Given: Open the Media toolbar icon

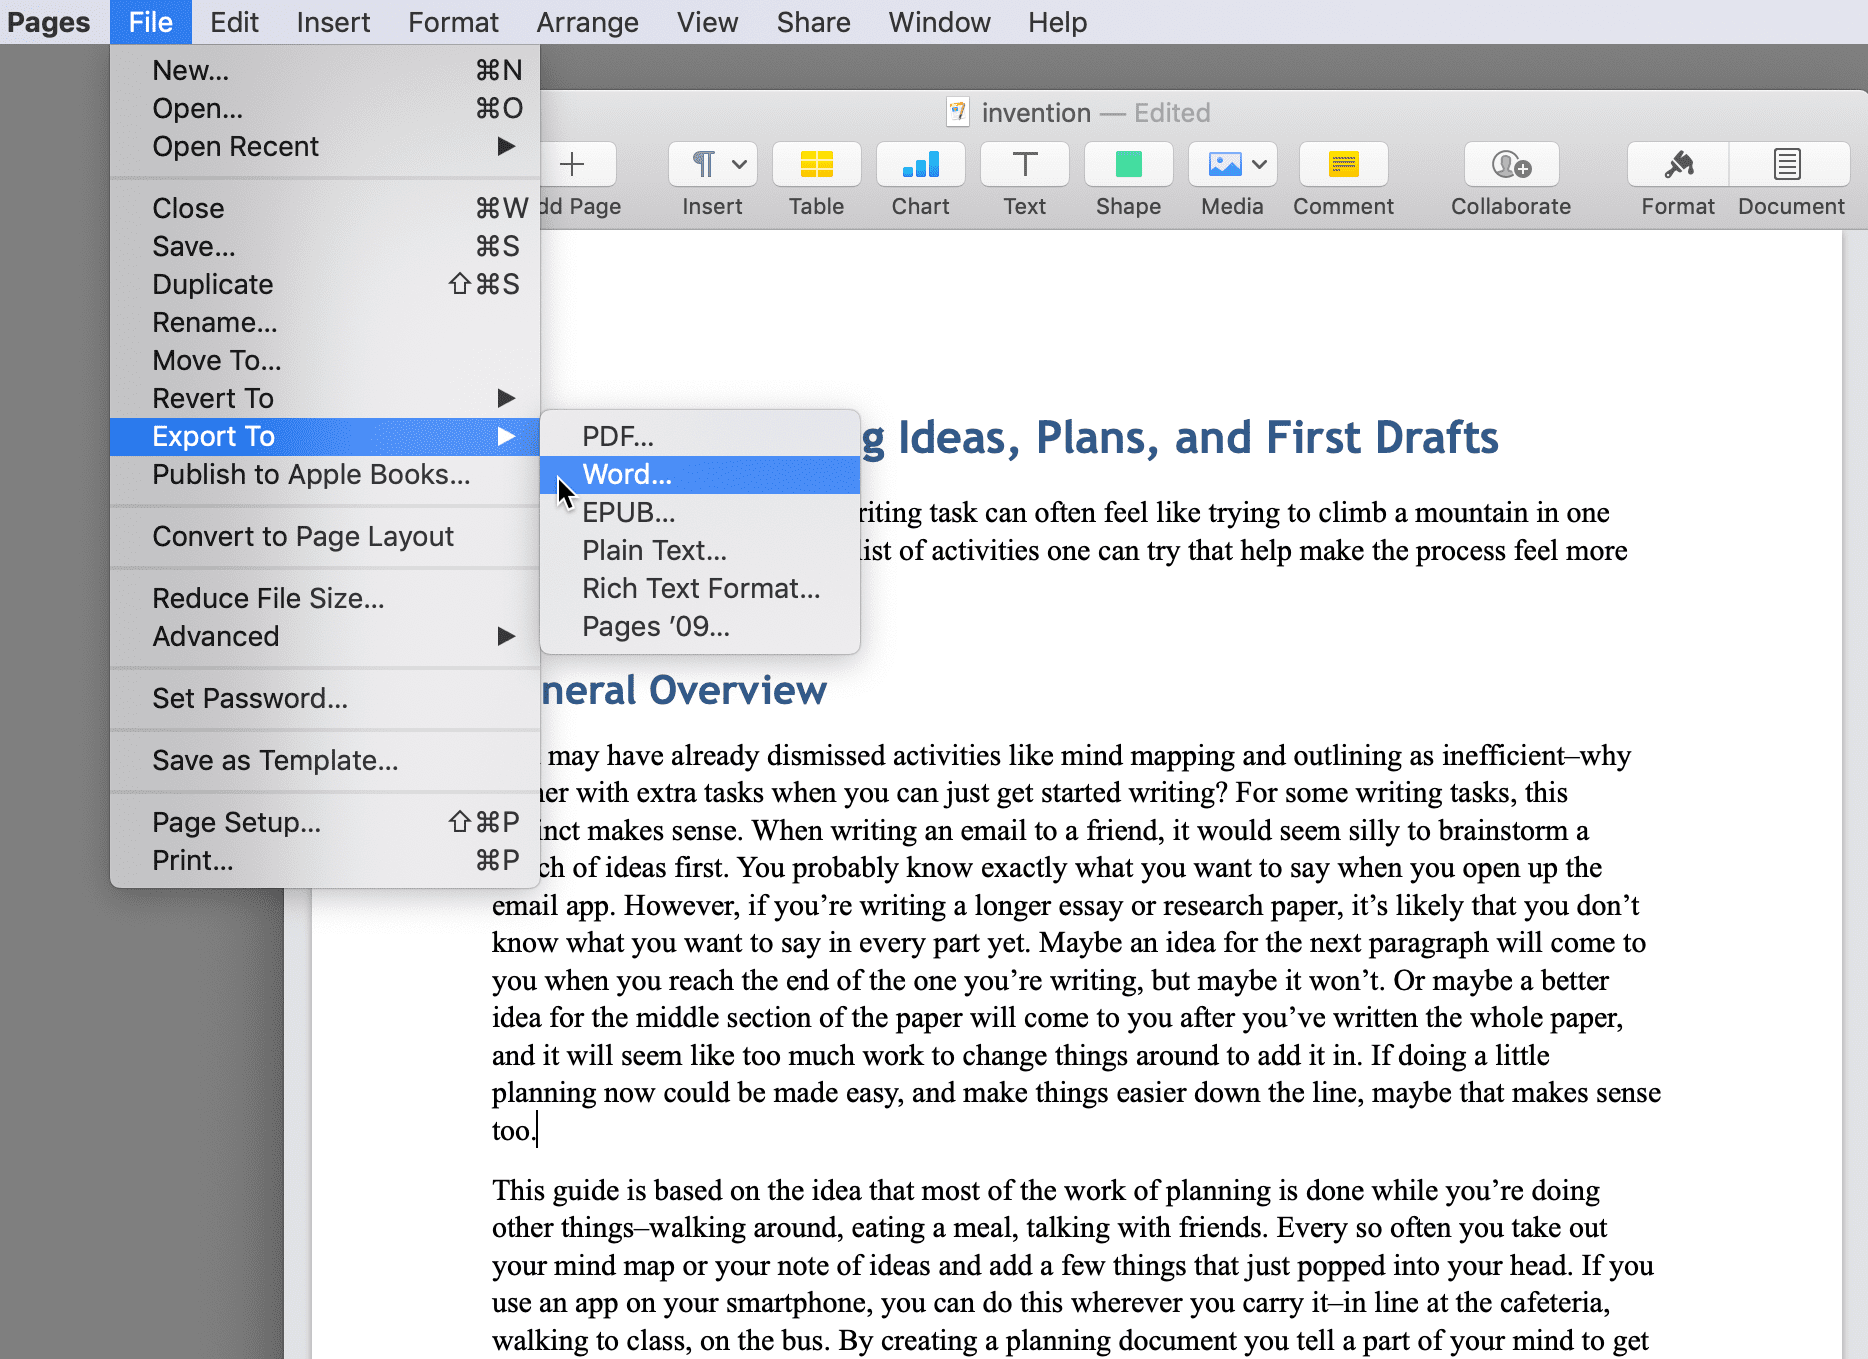Looking at the screenshot, I should pos(1224,164).
